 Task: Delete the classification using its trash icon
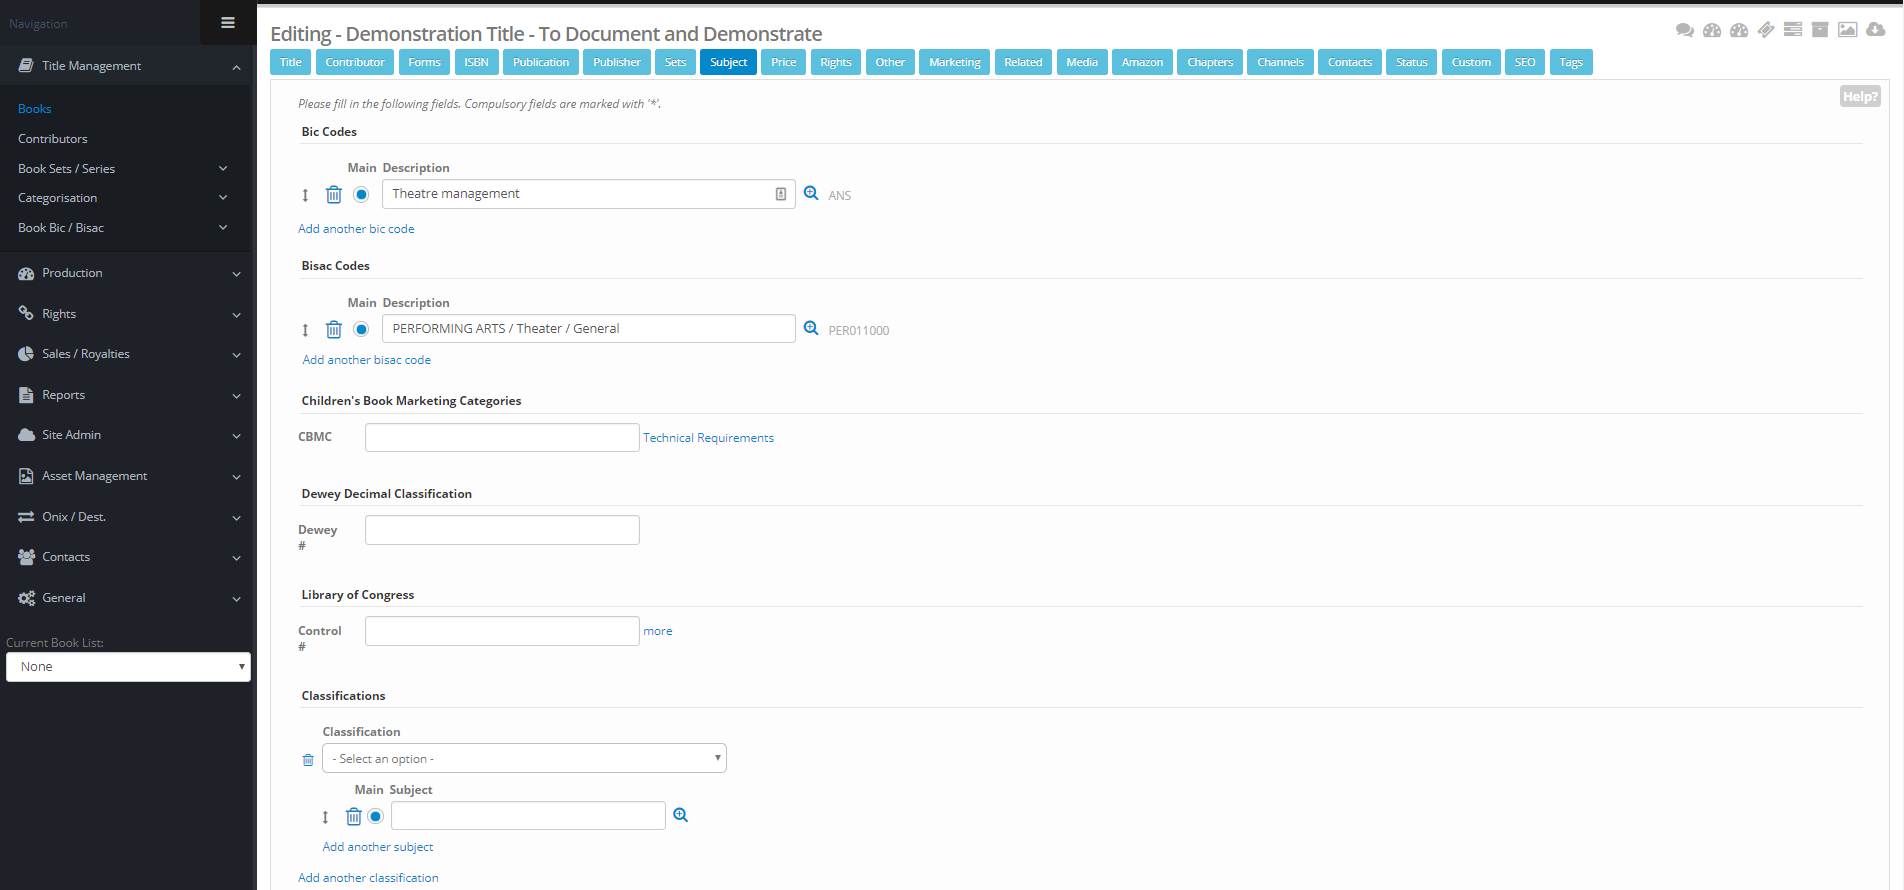(308, 760)
